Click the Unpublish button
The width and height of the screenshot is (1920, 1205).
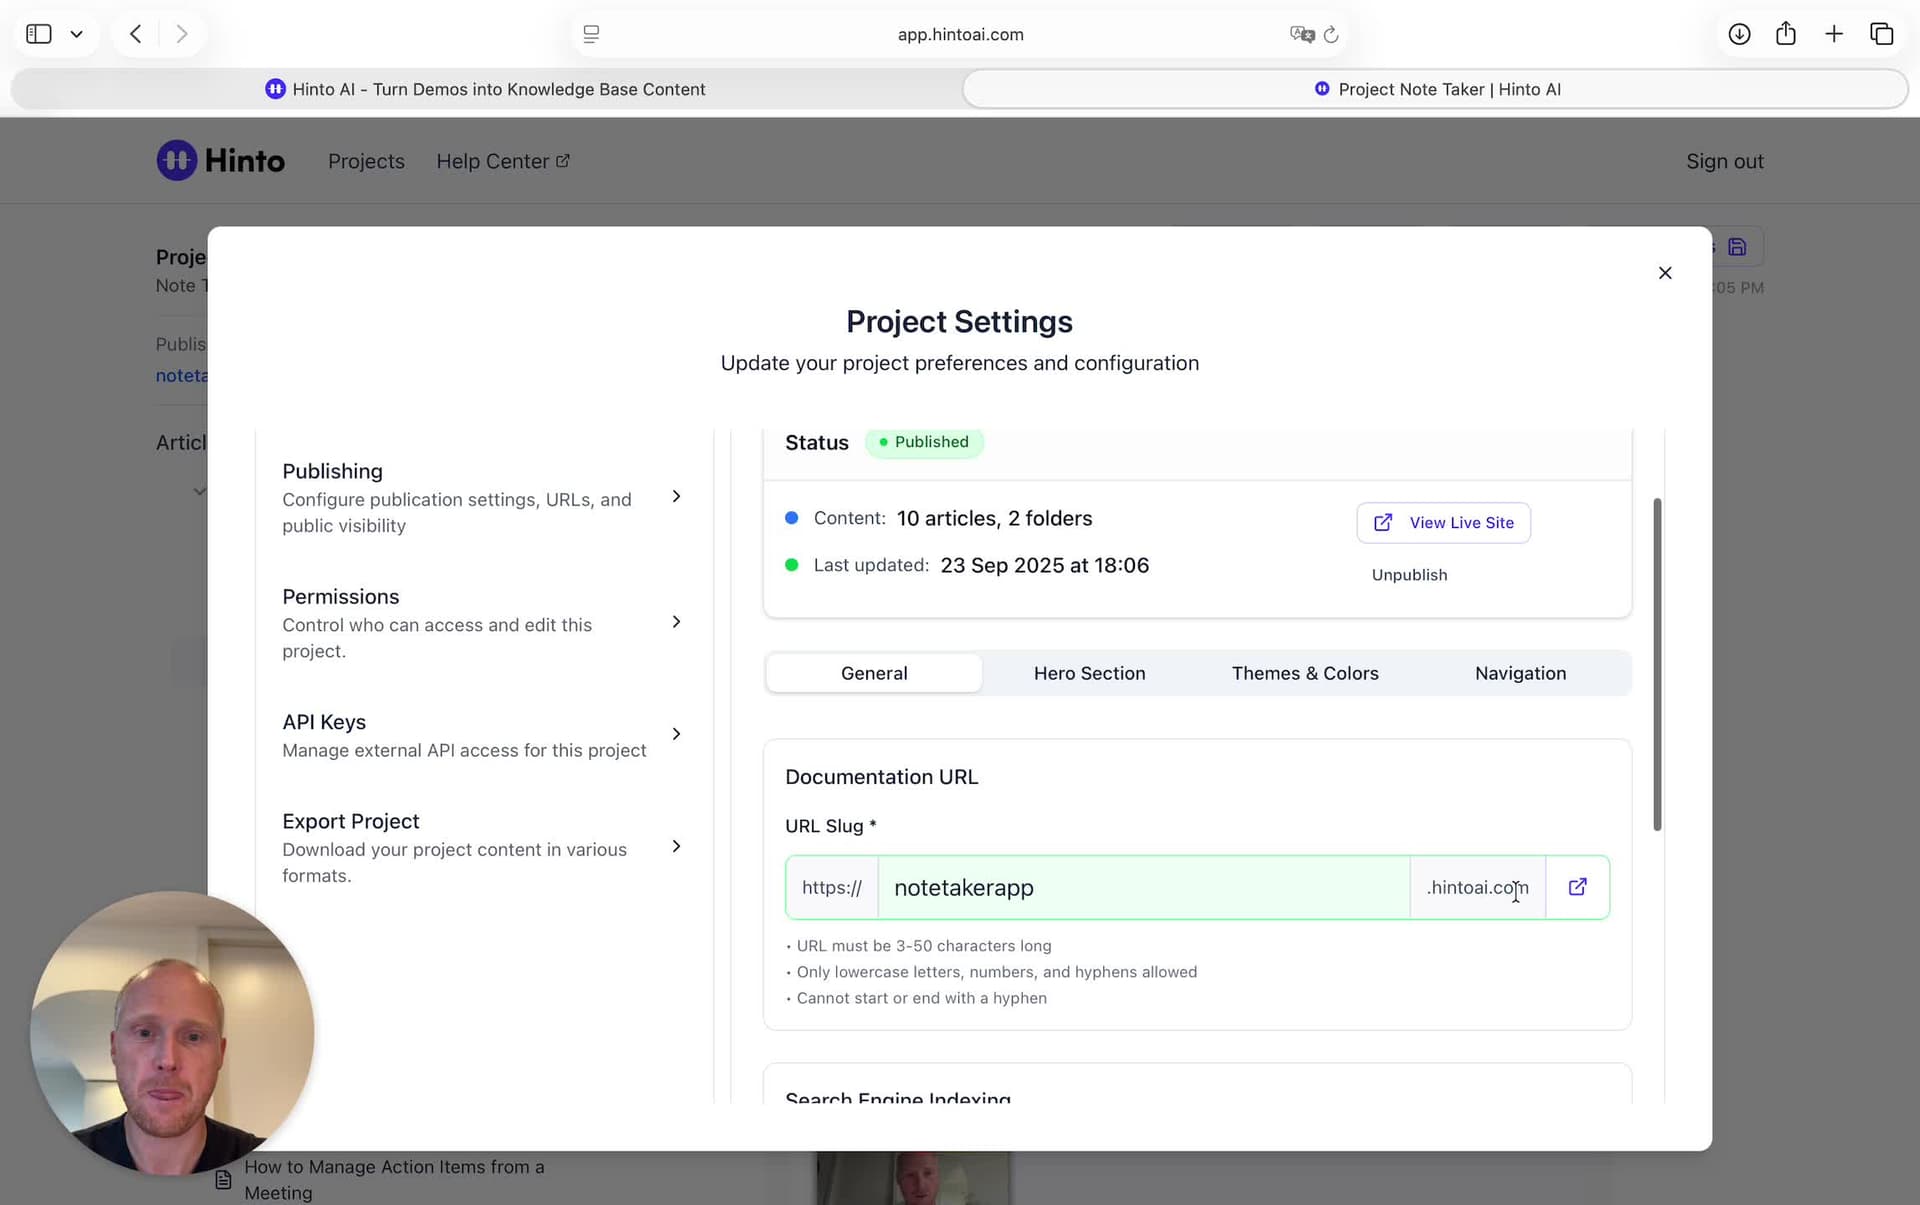pyautogui.click(x=1409, y=575)
